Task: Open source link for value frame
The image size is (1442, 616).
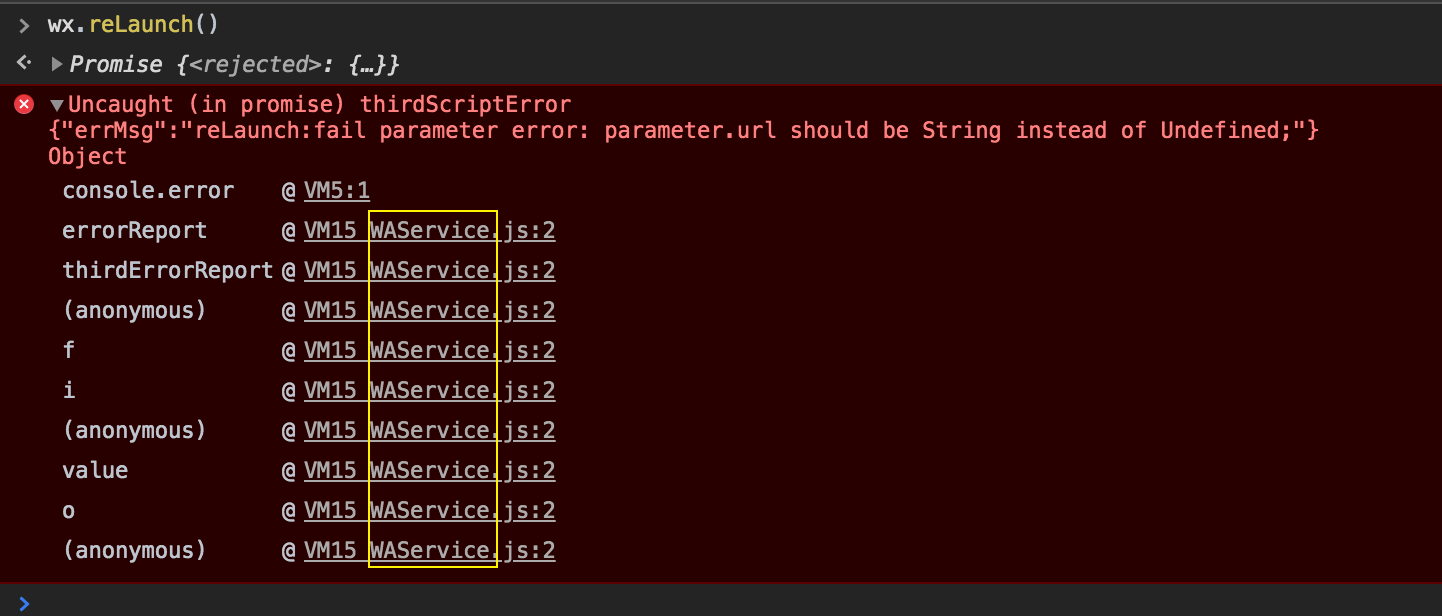Action: [430, 471]
